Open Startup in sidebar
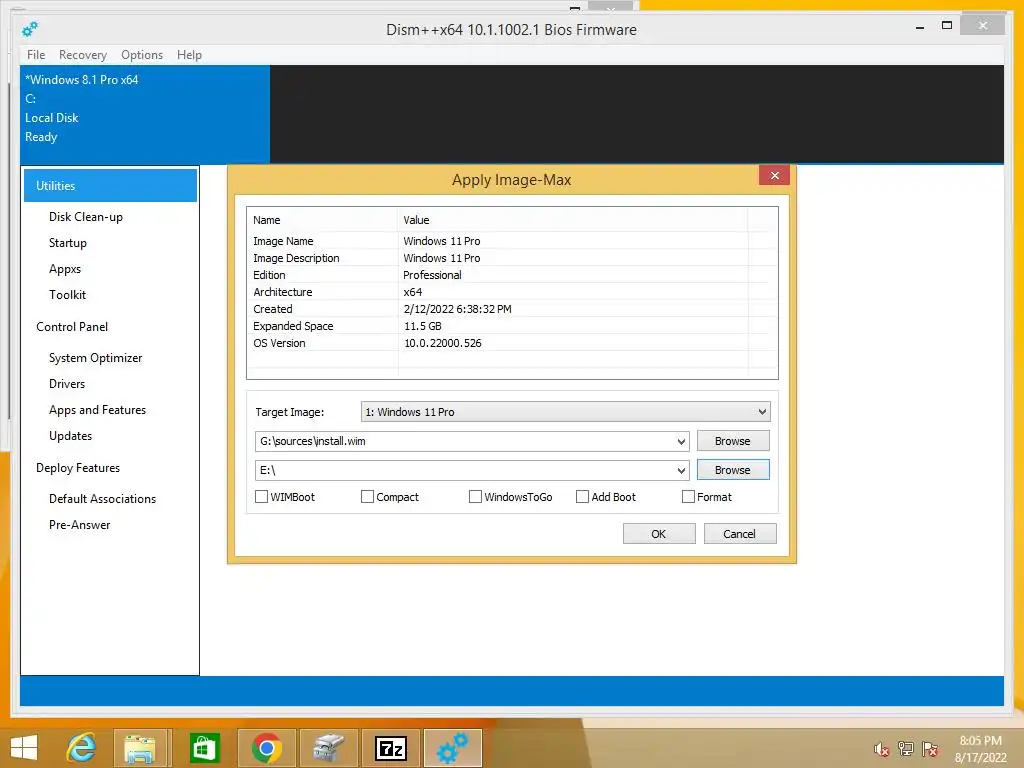This screenshot has width=1024, height=768. [67, 243]
